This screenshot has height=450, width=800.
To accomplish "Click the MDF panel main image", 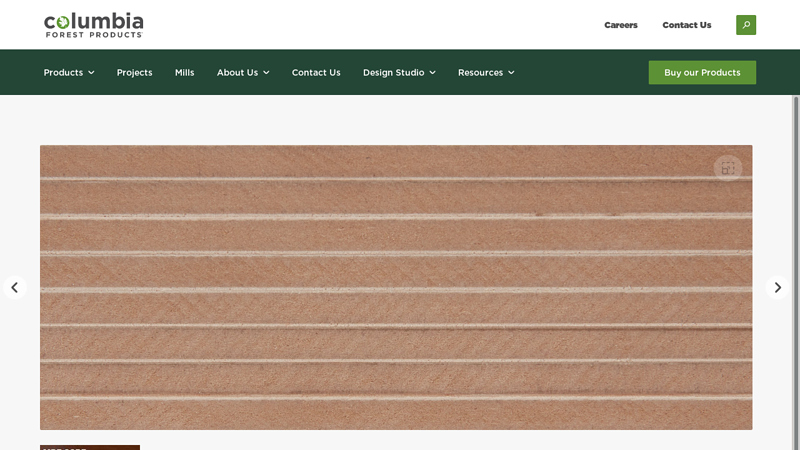I will pyautogui.click(x=396, y=287).
